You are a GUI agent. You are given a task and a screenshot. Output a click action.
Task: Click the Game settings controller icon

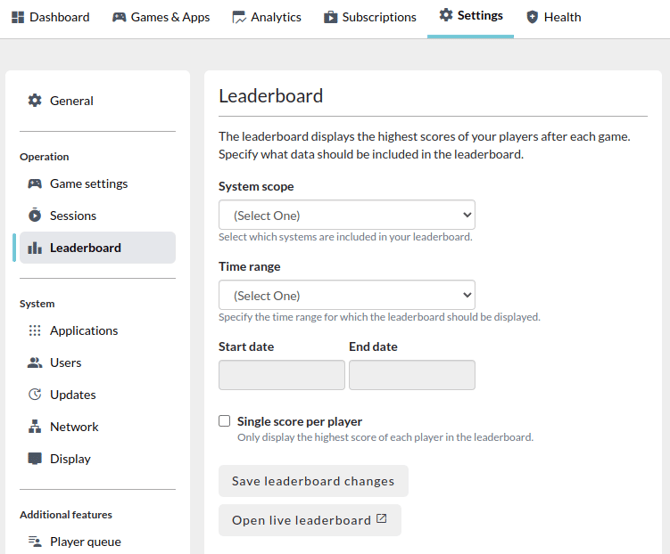click(35, 184)
